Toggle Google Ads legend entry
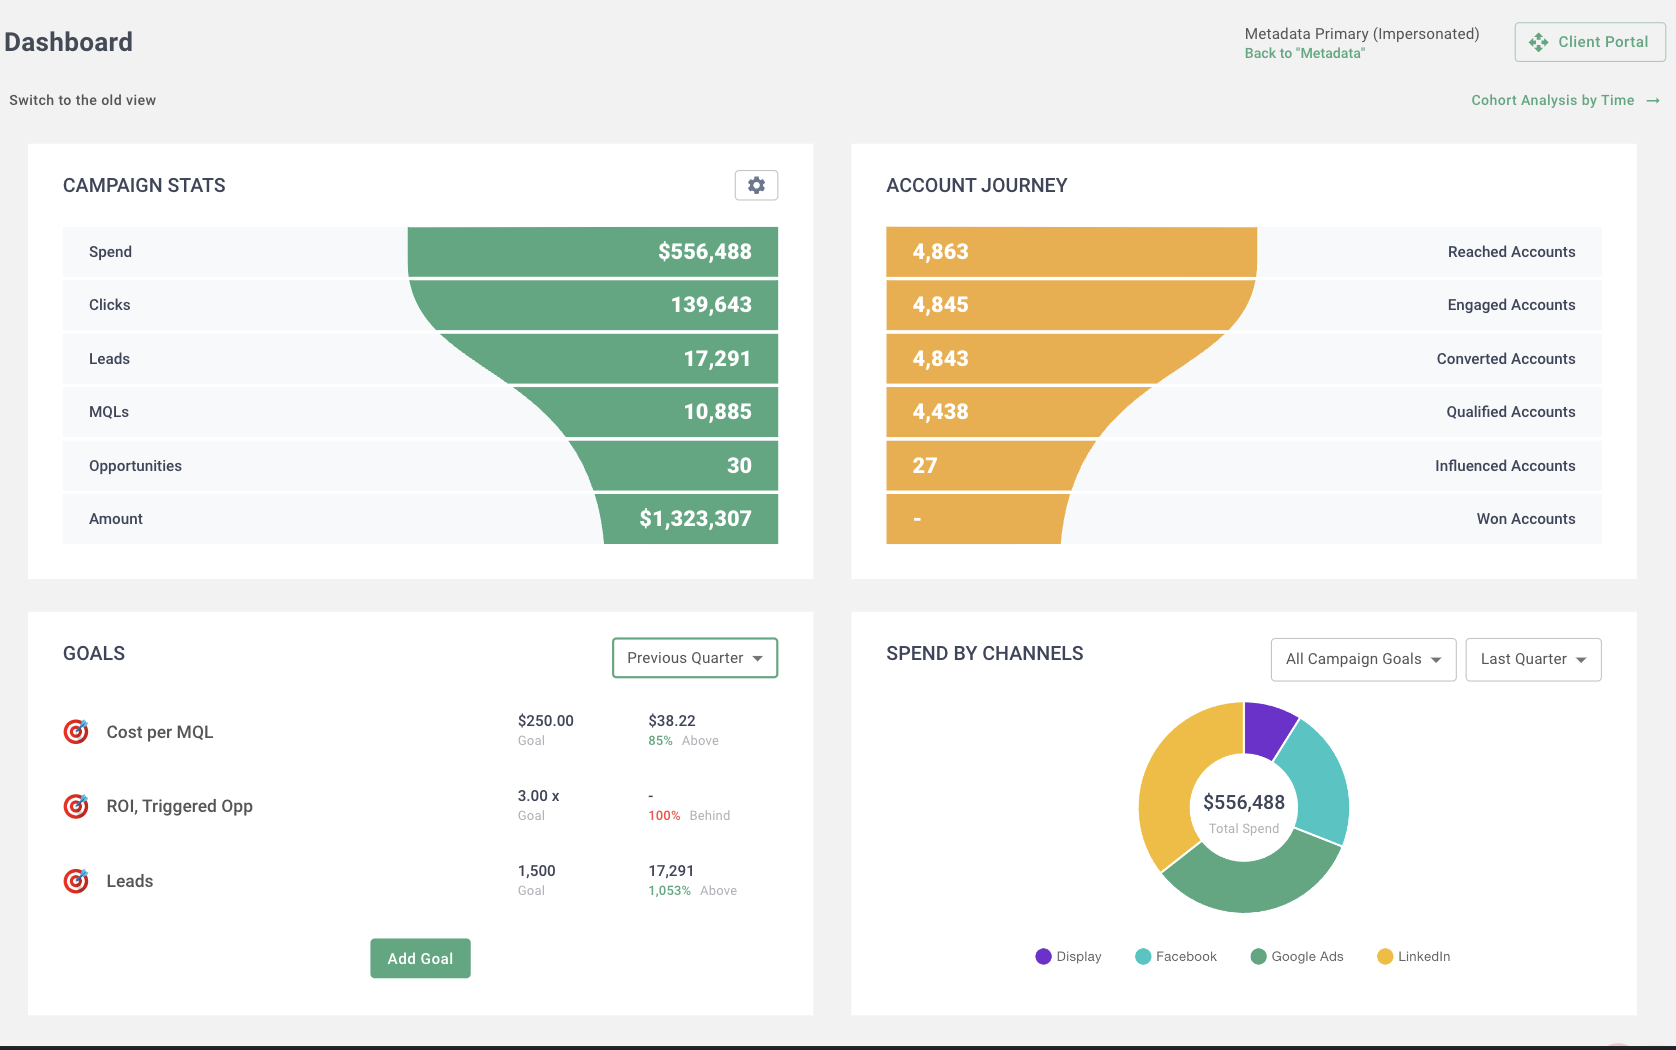The width and height of the screenshot is (1676, 1050). coord(1297,957)
